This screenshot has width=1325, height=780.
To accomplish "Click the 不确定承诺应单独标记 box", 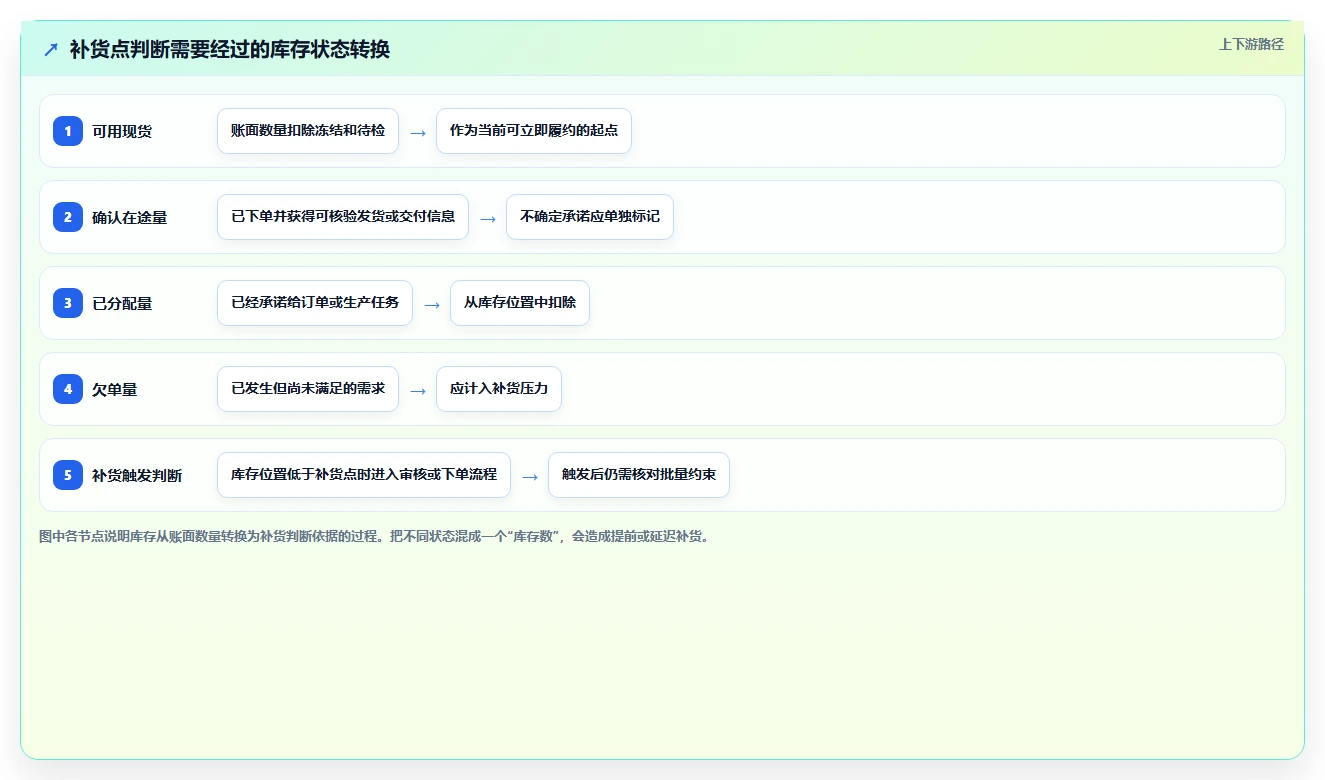I will click(x=590, y=217).
